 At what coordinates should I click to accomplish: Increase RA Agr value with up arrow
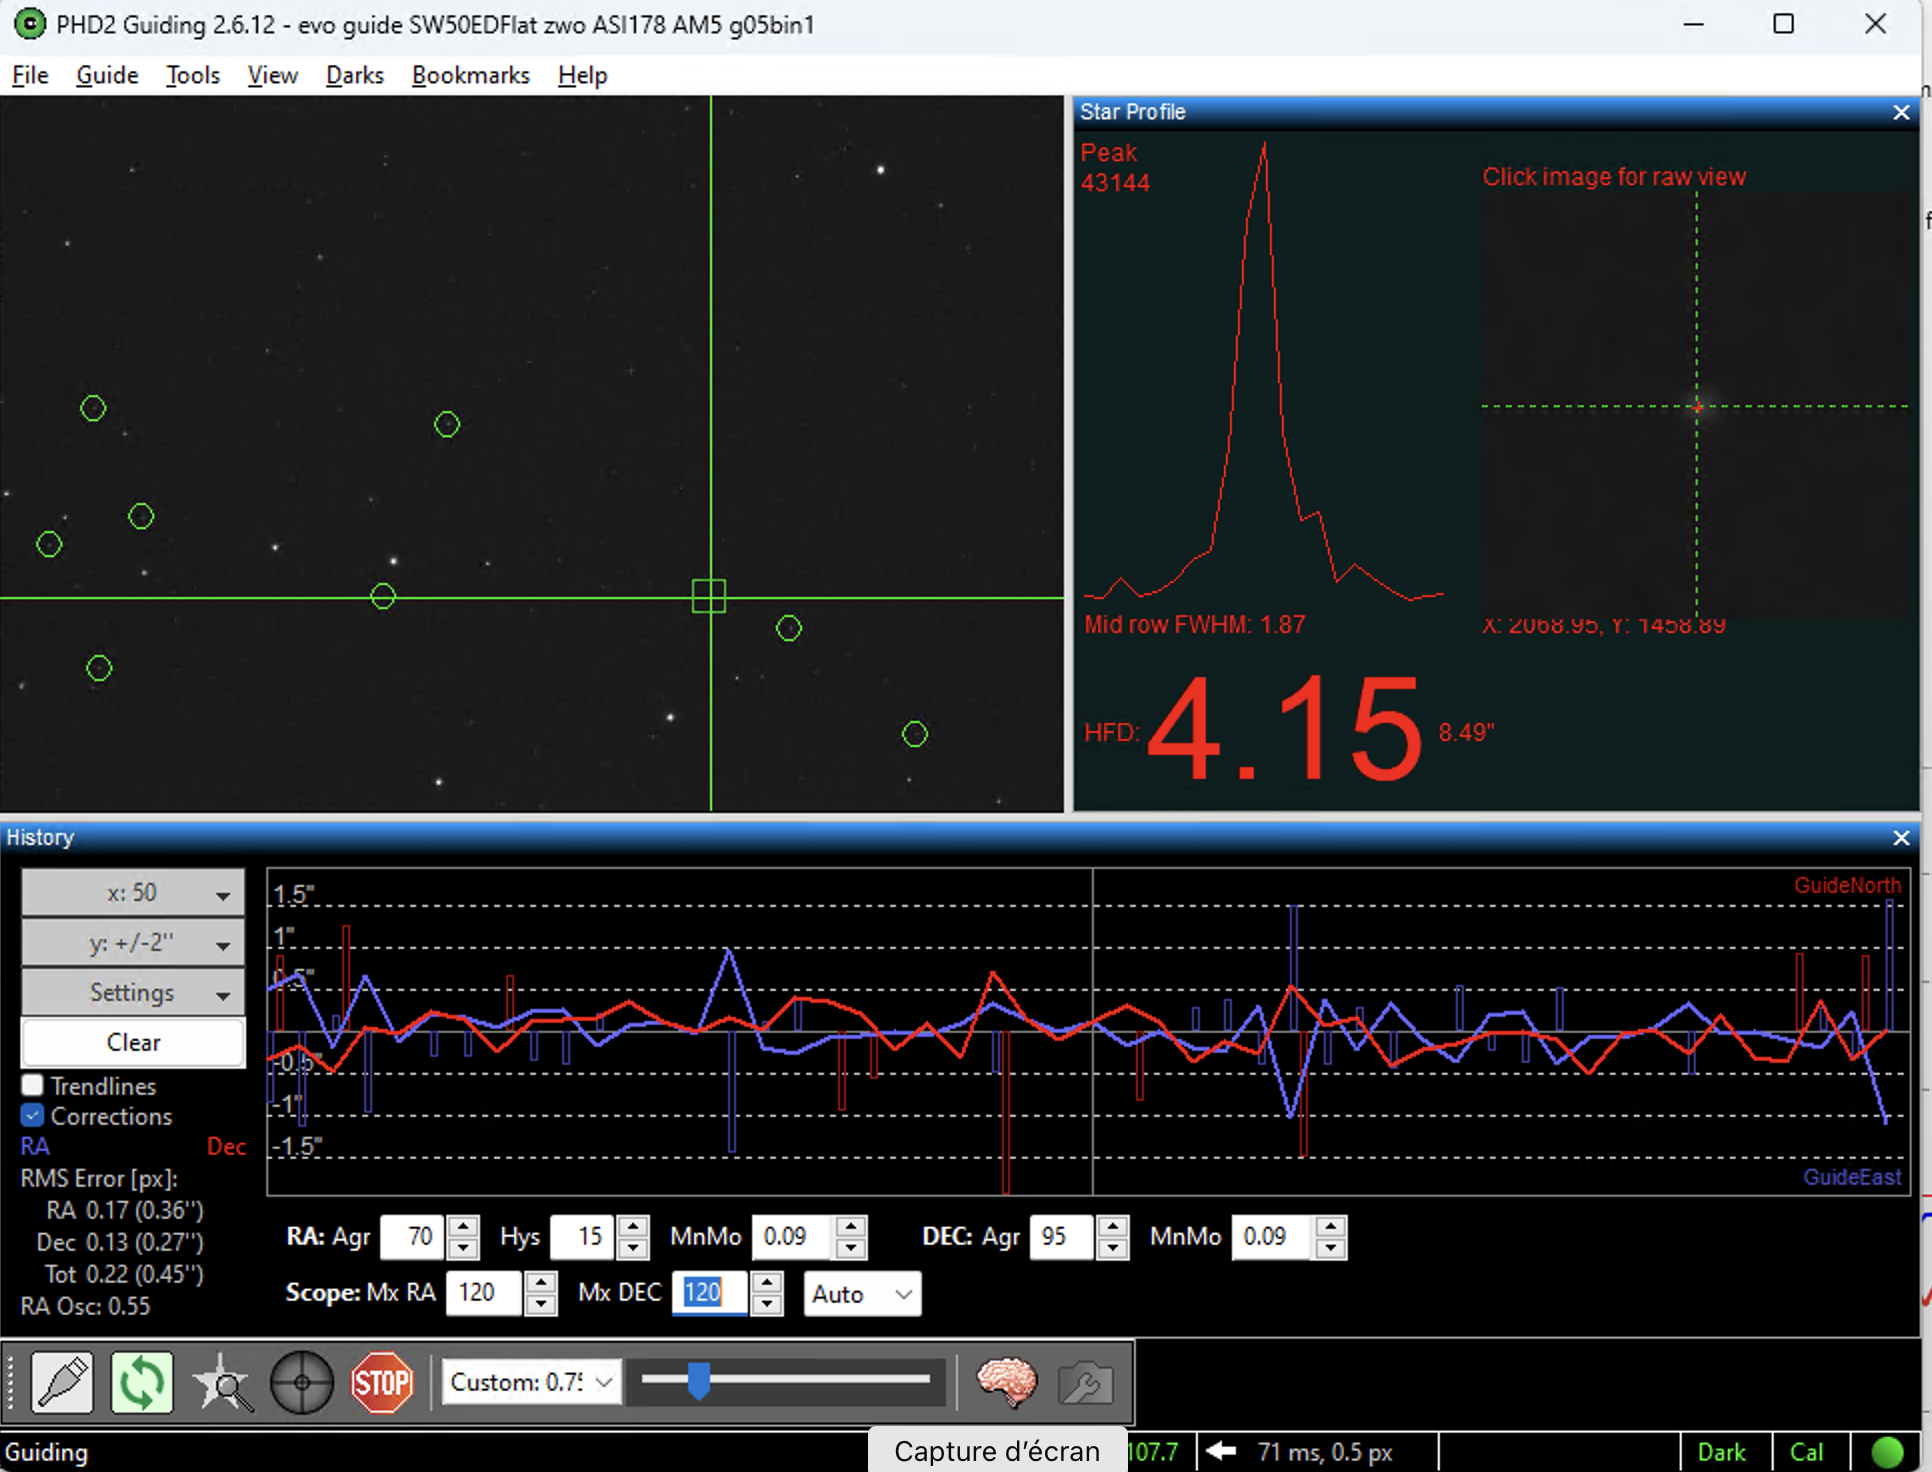[x=462, y=1227]
